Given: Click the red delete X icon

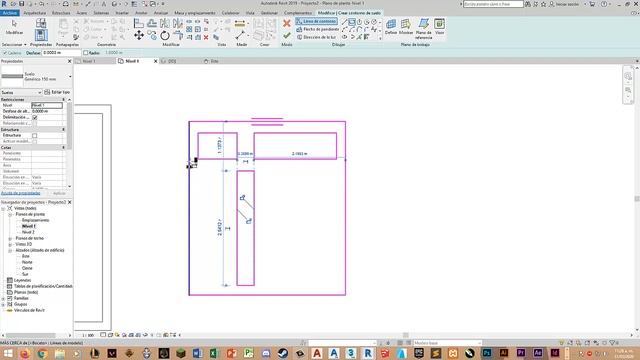Looking at the screenshot, I should 206,37.
